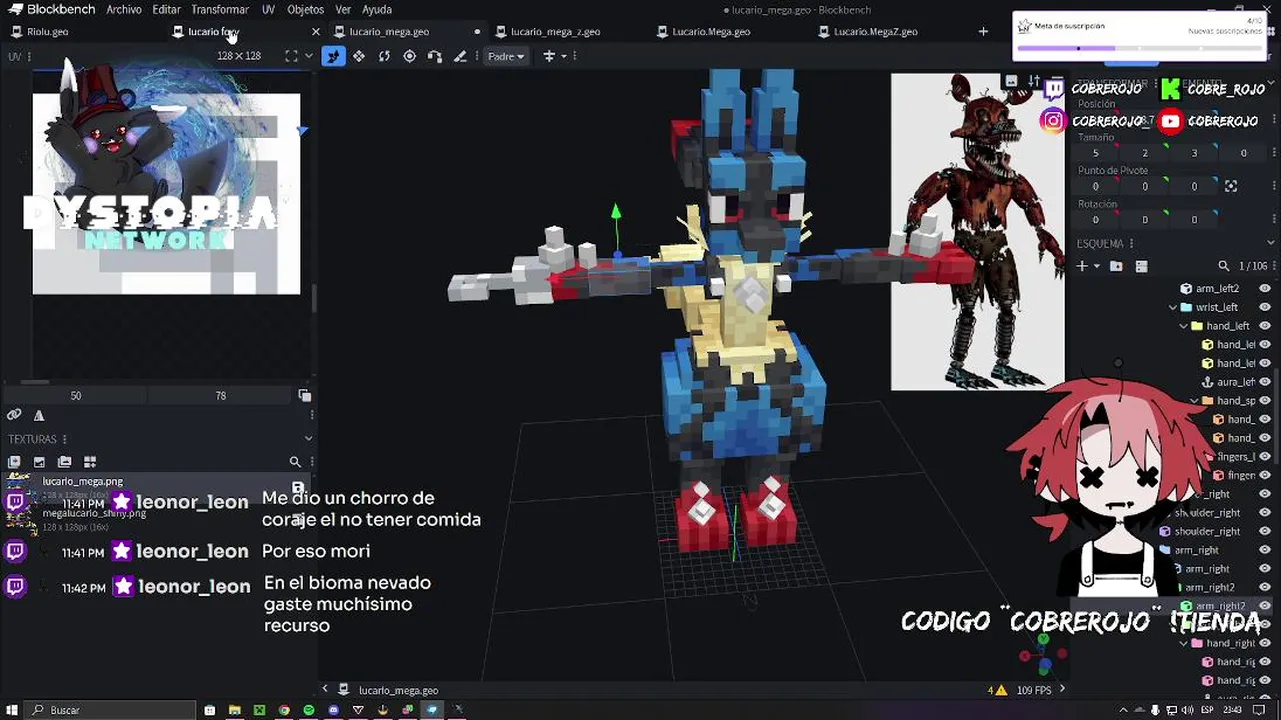This screenshot has width=1281, height=720.
Task: Toggle visibility of arm_left2
Action: click(x=1265, y=289)
